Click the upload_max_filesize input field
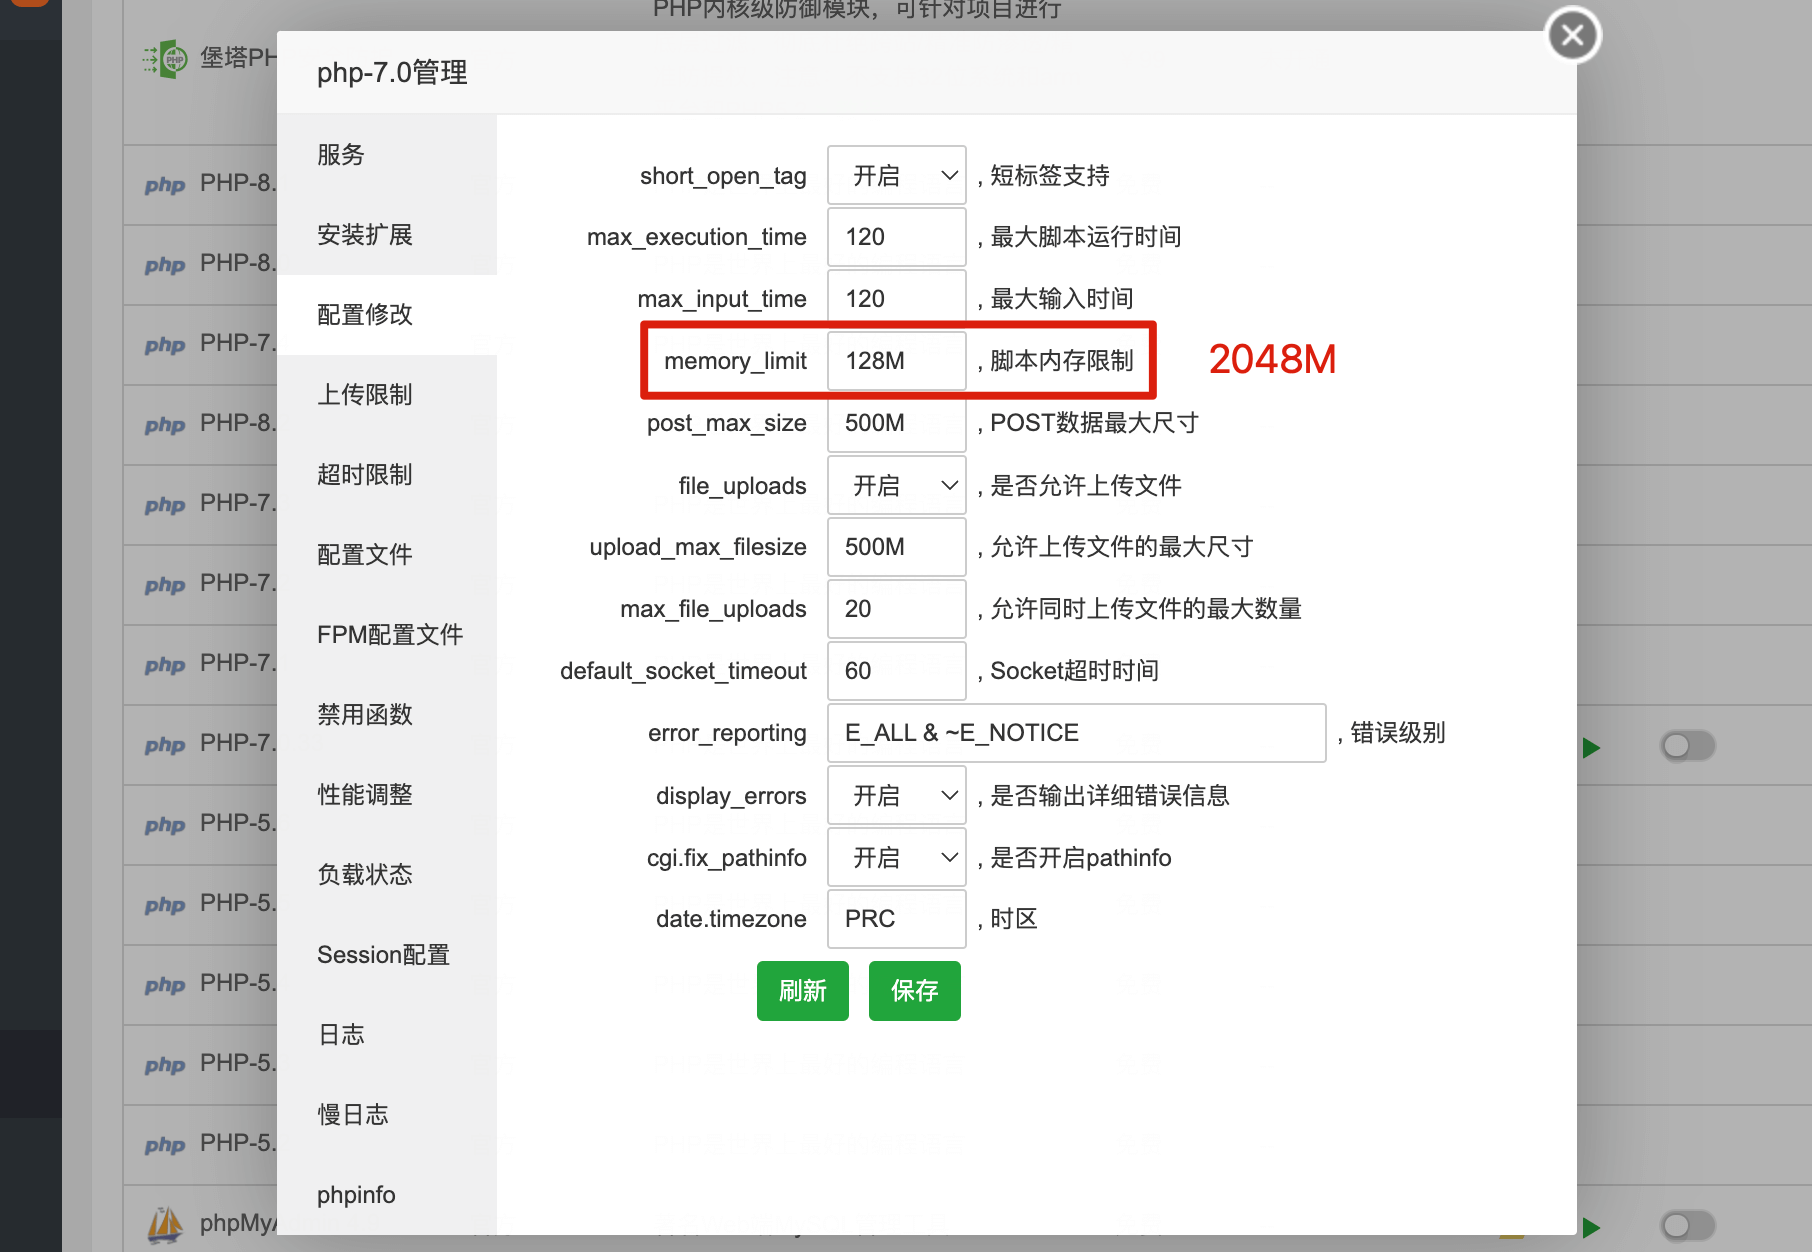This screenshot has height=1252, width=1812. pyautogui.click(x=897, y=547)
